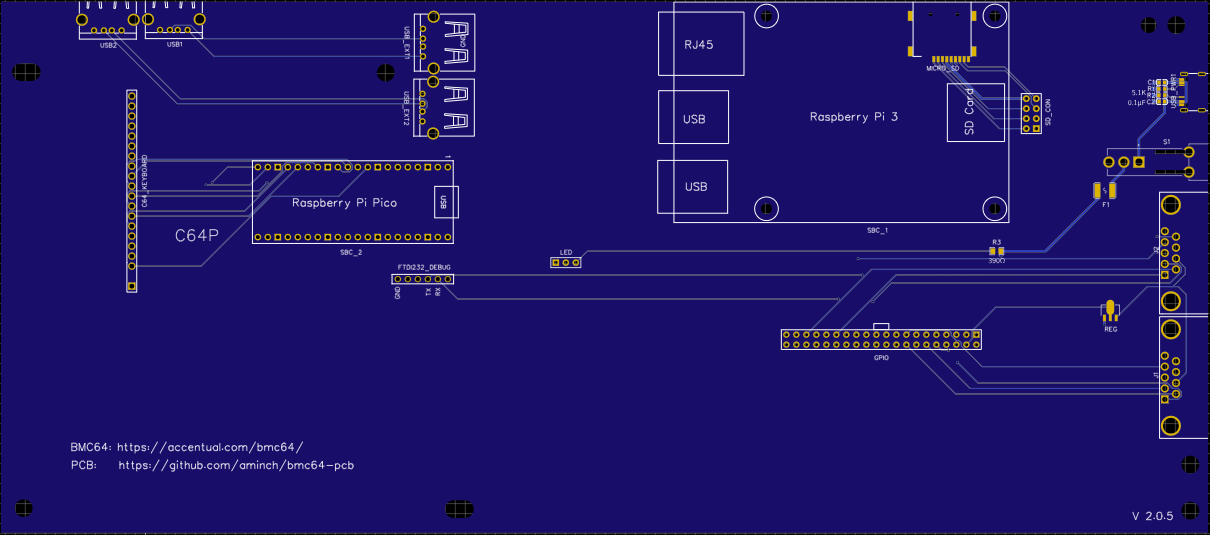
Task: Select the SD_CON eight-pin header
Action: pyautogui.click(x=1030, y=113)
